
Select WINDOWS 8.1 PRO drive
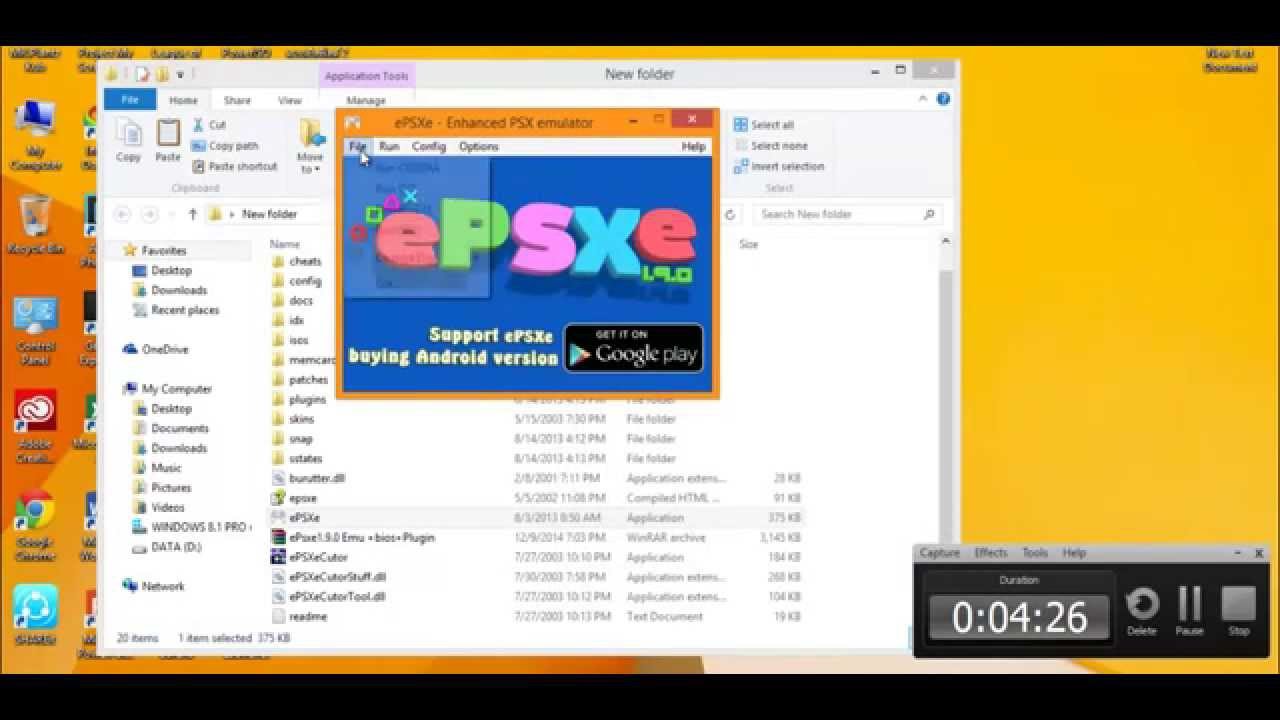coord(194,527)
